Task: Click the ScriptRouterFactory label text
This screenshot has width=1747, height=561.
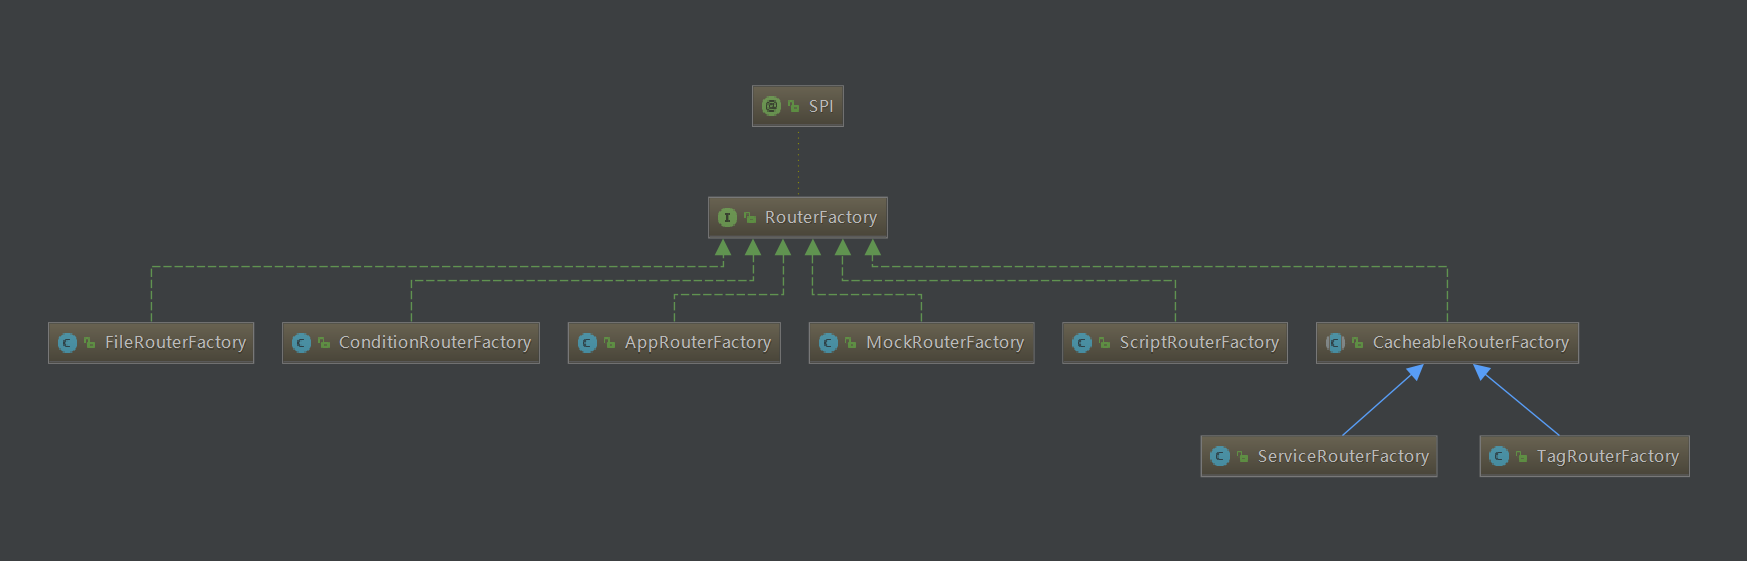Action: coord(1199,342)
